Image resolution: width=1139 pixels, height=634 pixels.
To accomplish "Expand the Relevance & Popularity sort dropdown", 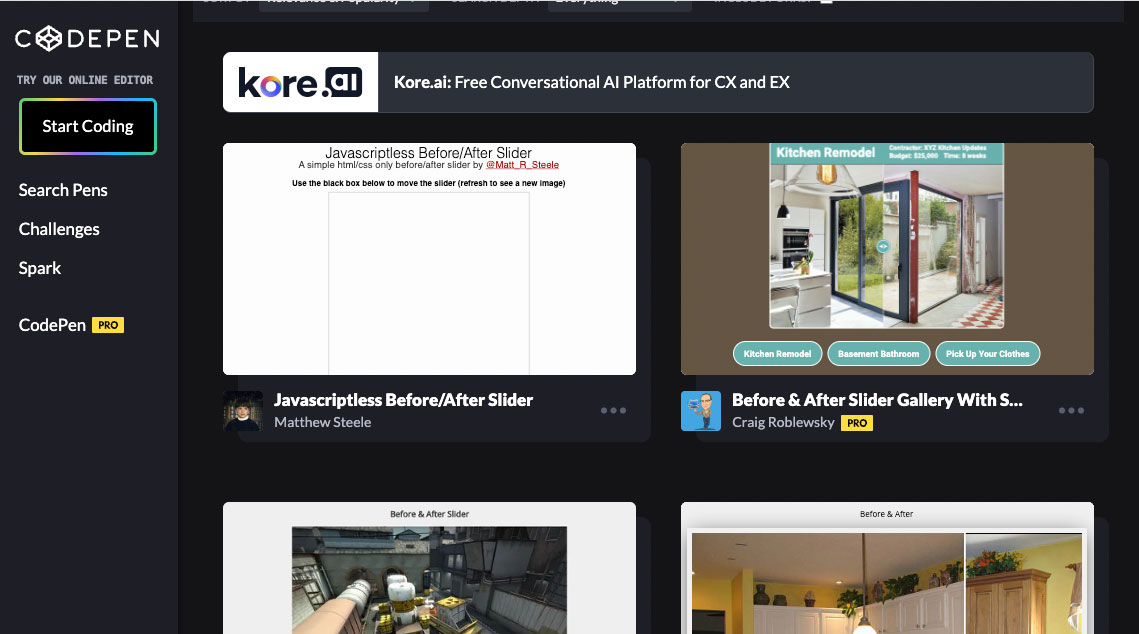I will (343, 2).
